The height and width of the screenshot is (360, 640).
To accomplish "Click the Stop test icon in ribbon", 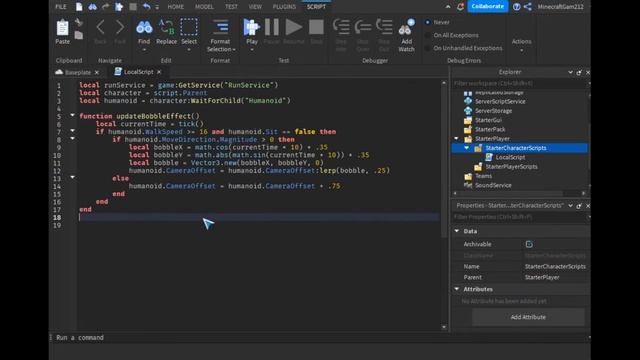I will tap(316, 27).
